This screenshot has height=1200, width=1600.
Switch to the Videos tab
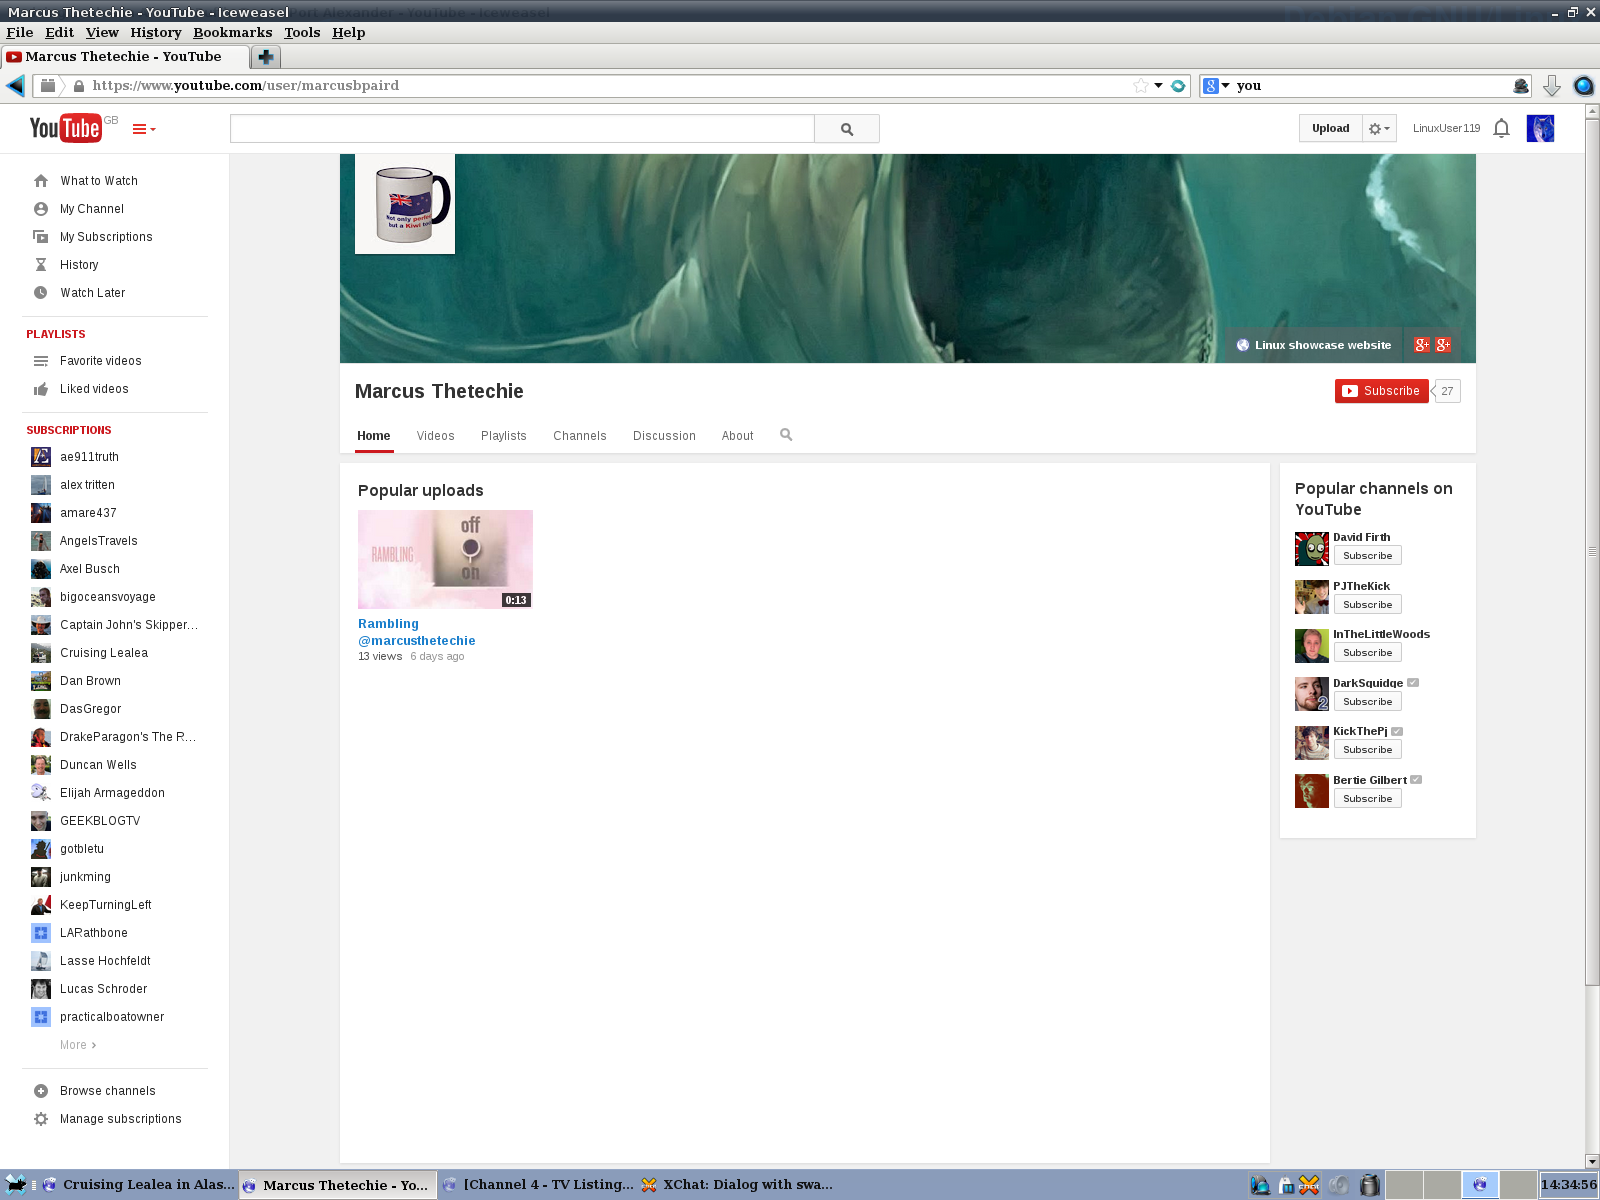435,436
